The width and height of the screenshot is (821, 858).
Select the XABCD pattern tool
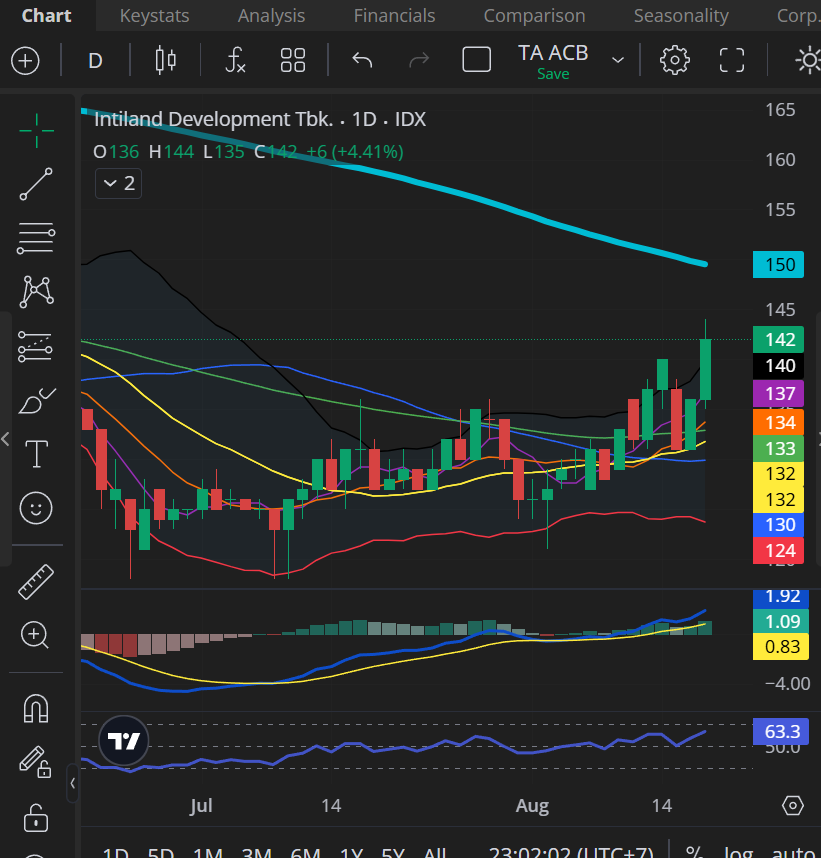pos(36,292)
